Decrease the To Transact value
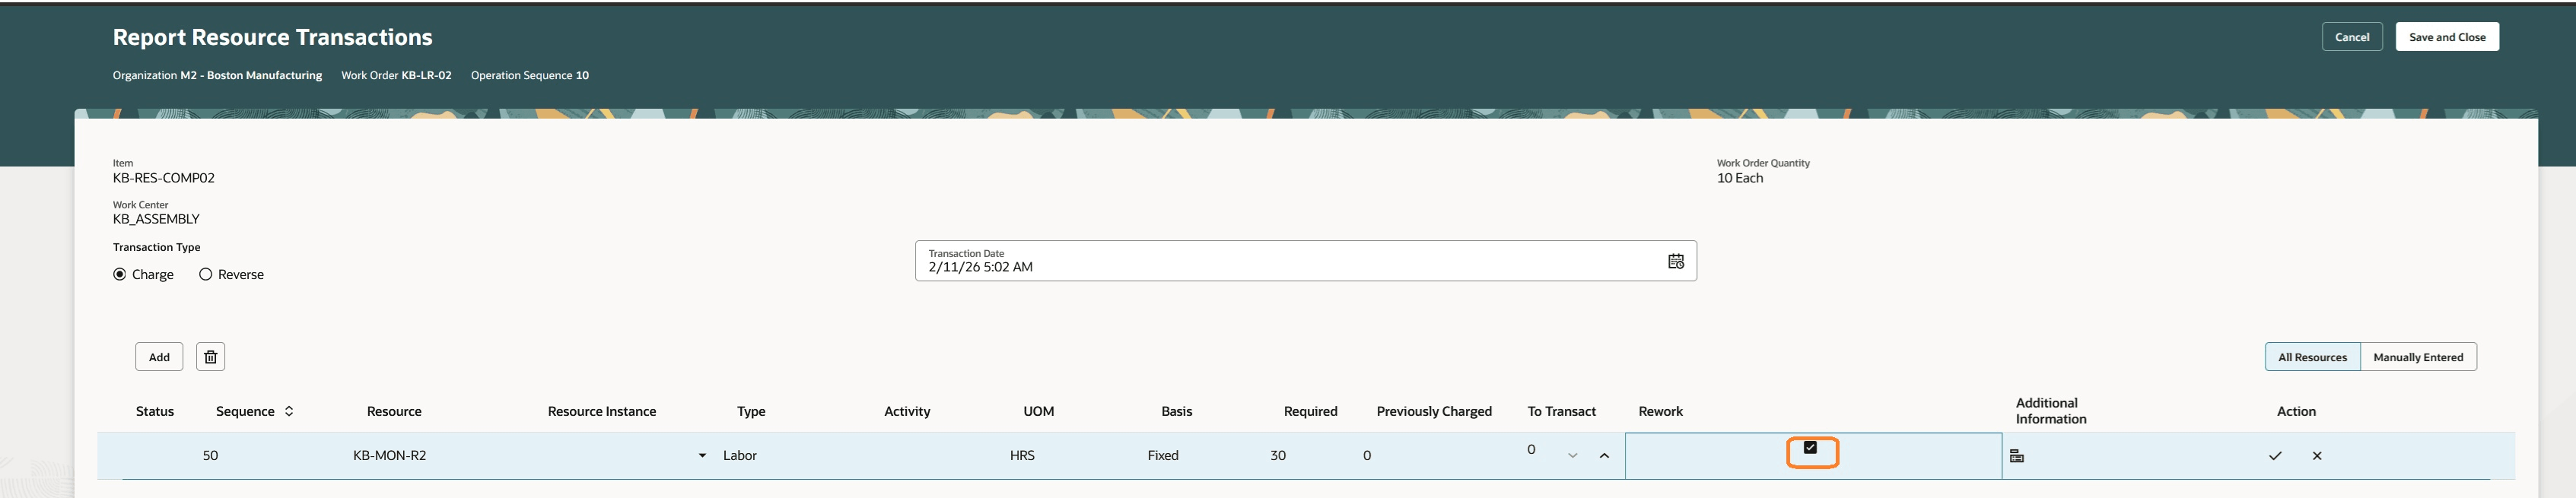The image size is (2576, 498). [x=1573, y=456]
